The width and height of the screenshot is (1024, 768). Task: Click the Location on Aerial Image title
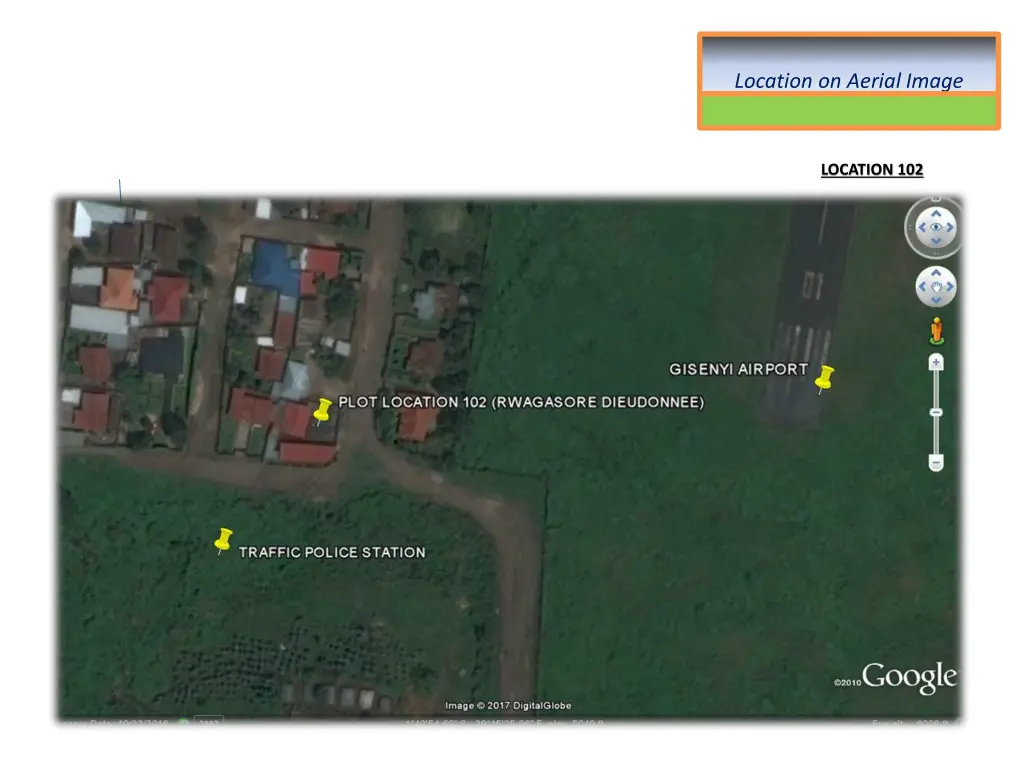point(848,80)
